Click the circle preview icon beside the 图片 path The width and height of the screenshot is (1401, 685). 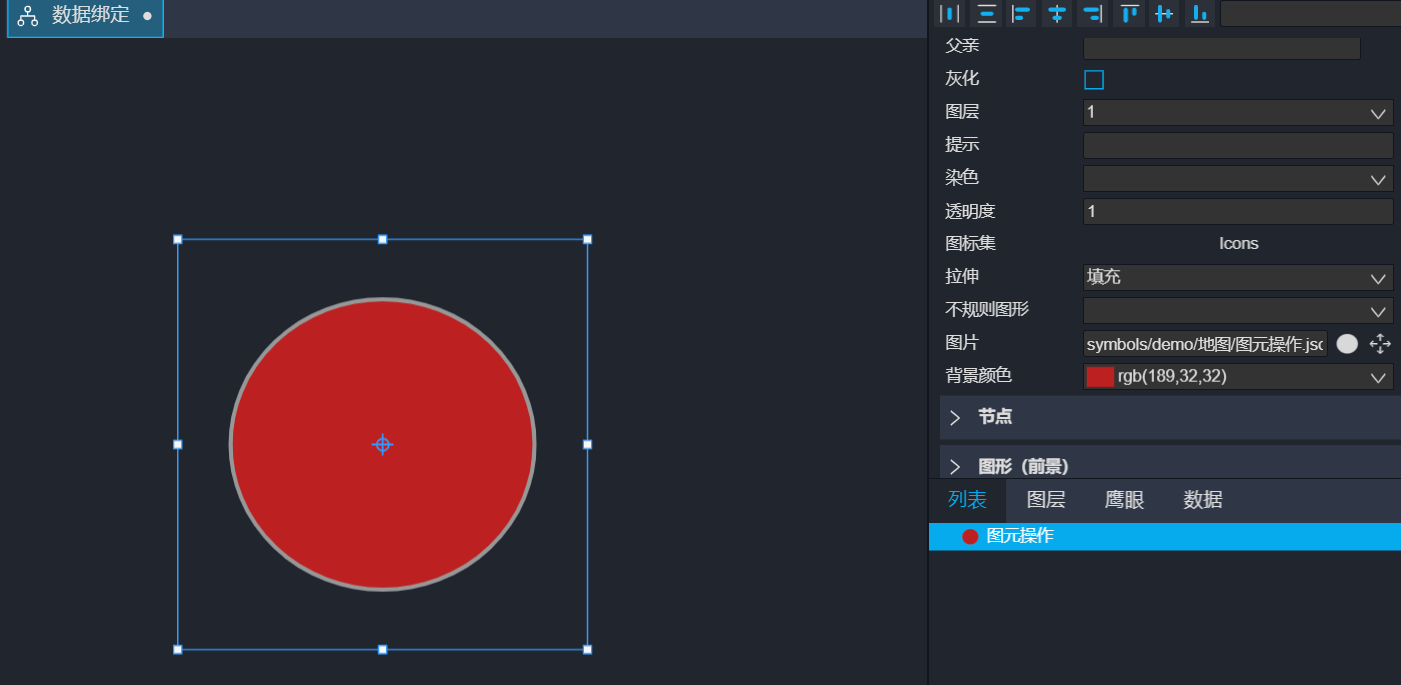point(1347,344)
